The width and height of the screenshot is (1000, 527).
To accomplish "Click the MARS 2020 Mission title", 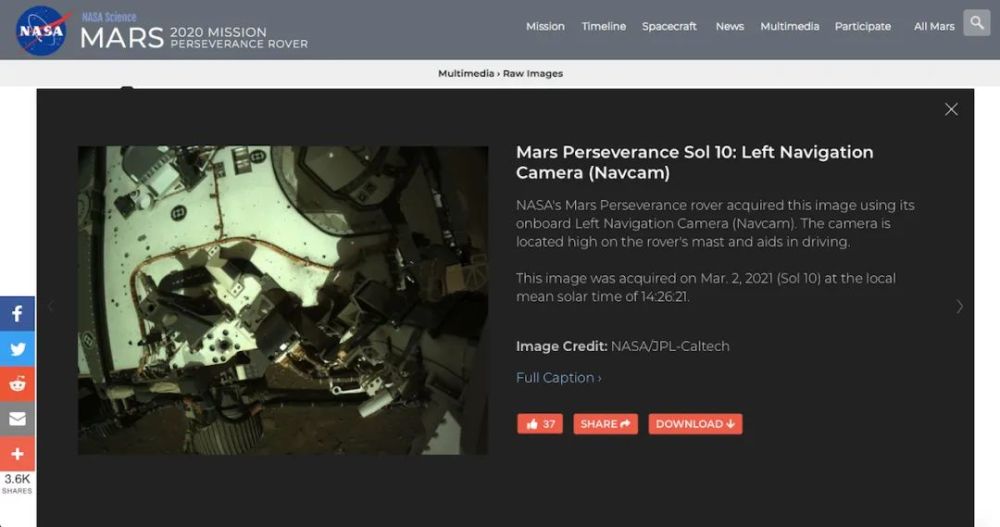I will point(194,38).
